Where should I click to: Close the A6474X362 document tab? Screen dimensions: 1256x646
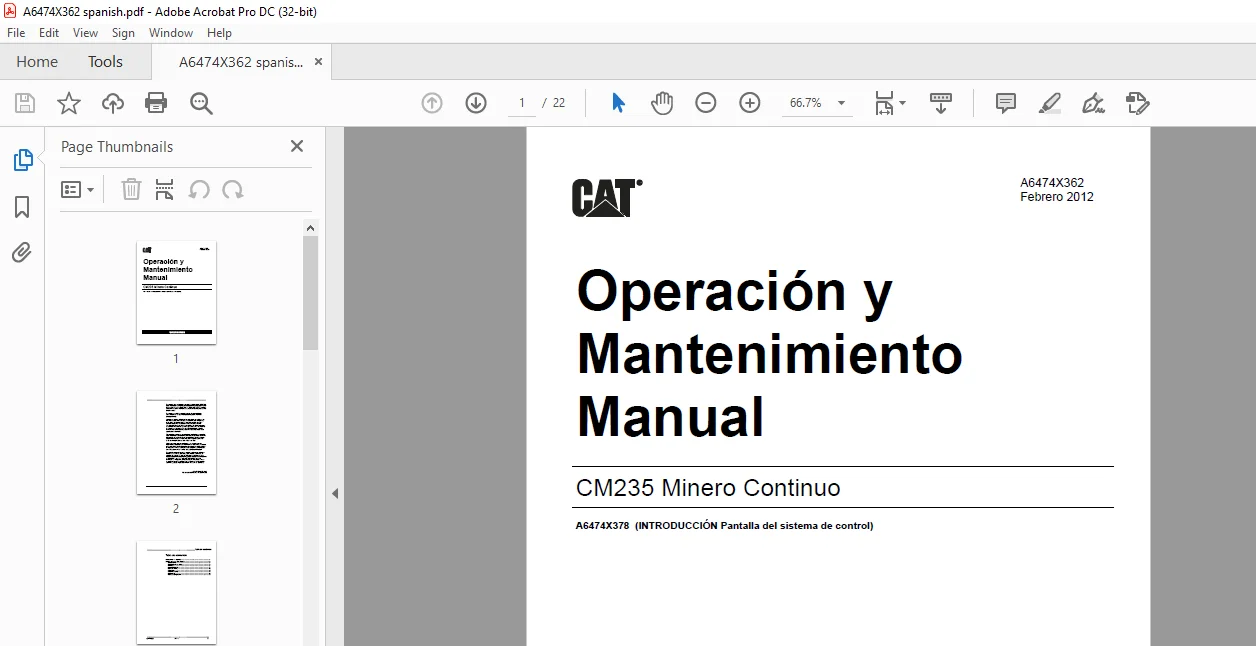pos(319,62)
